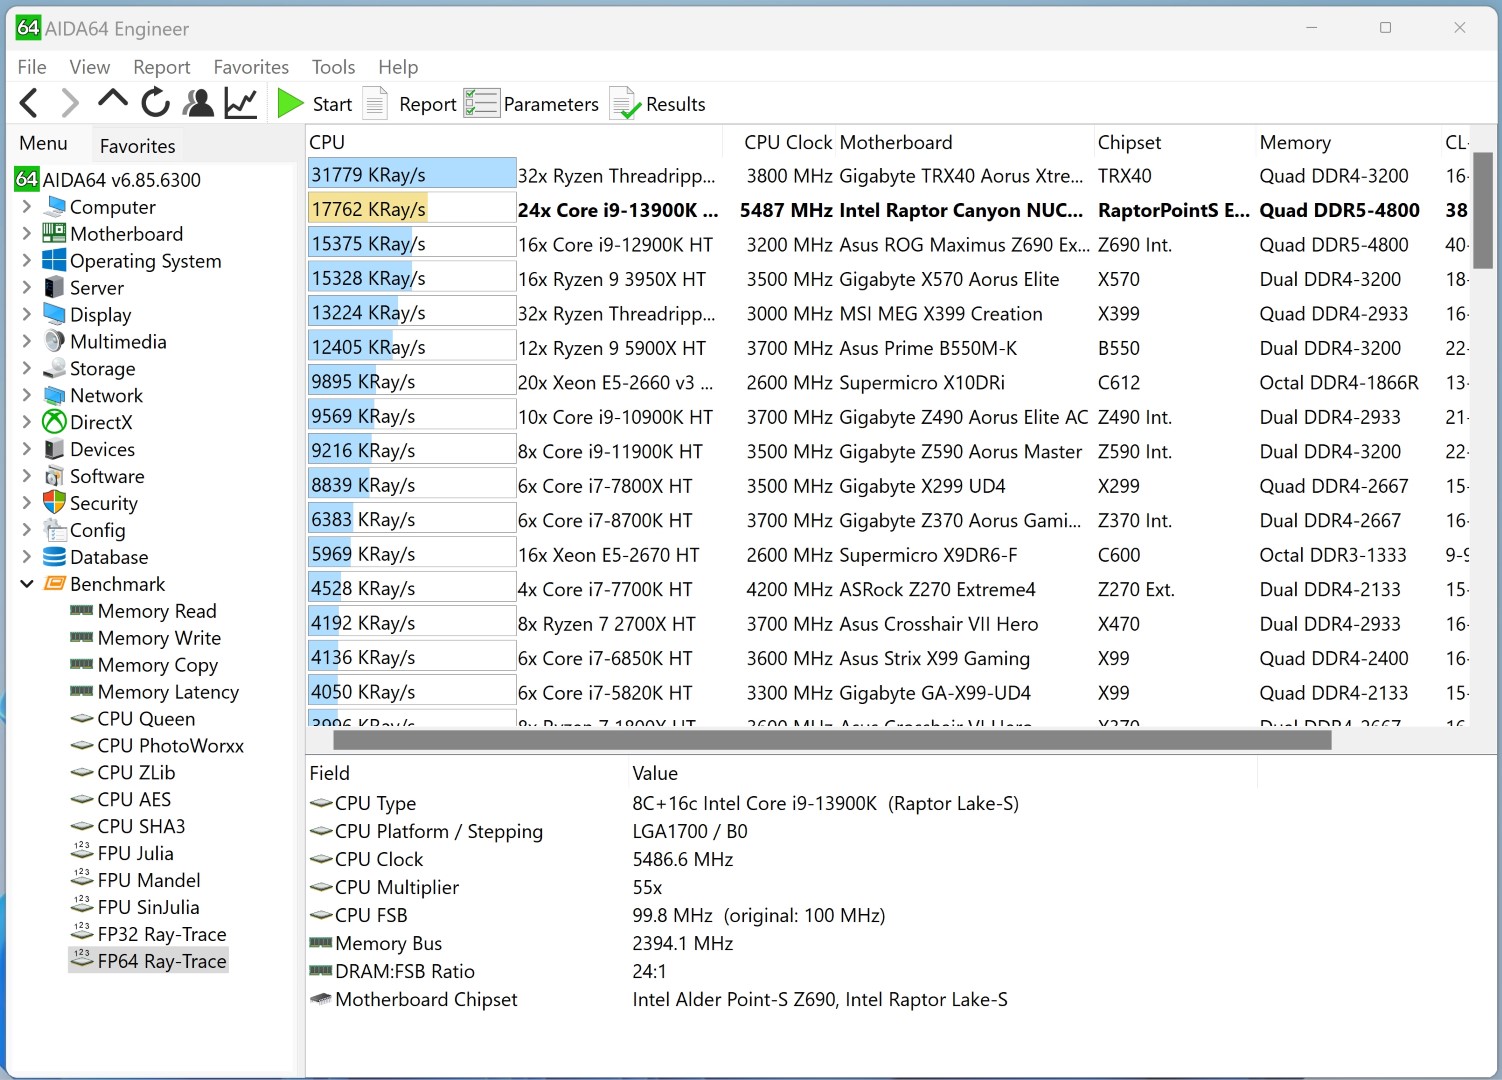Switch to the Menu side panel tab
This screenshot has height=1080, width=1502.
pyautogui.click(x=44, y=144)
